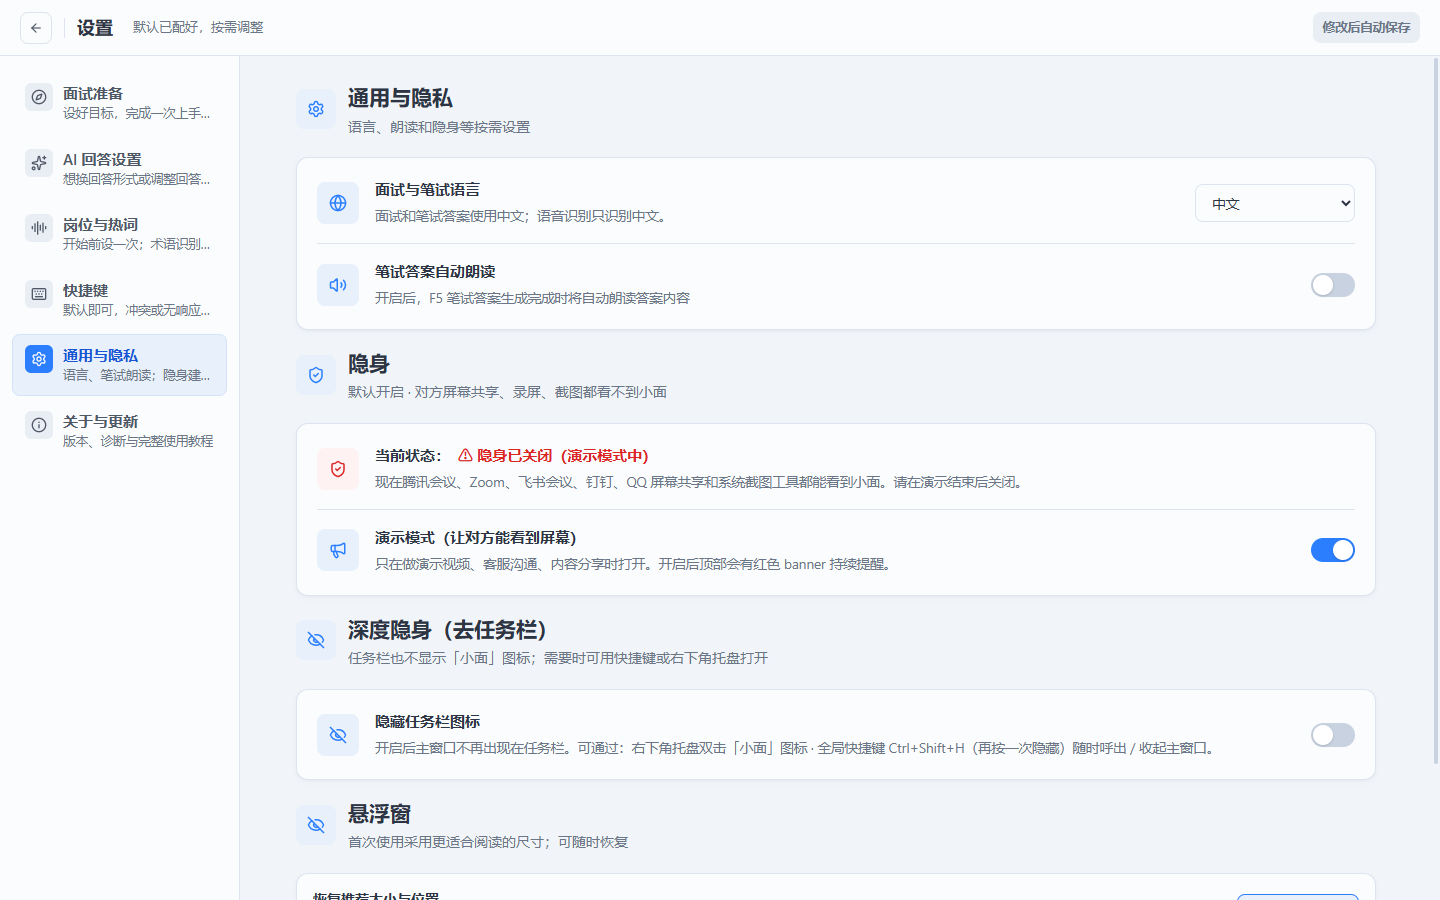Screen dimensions: 1440x900
Task: Open the 中文 language dropdown
Action: coord(1275,203)
